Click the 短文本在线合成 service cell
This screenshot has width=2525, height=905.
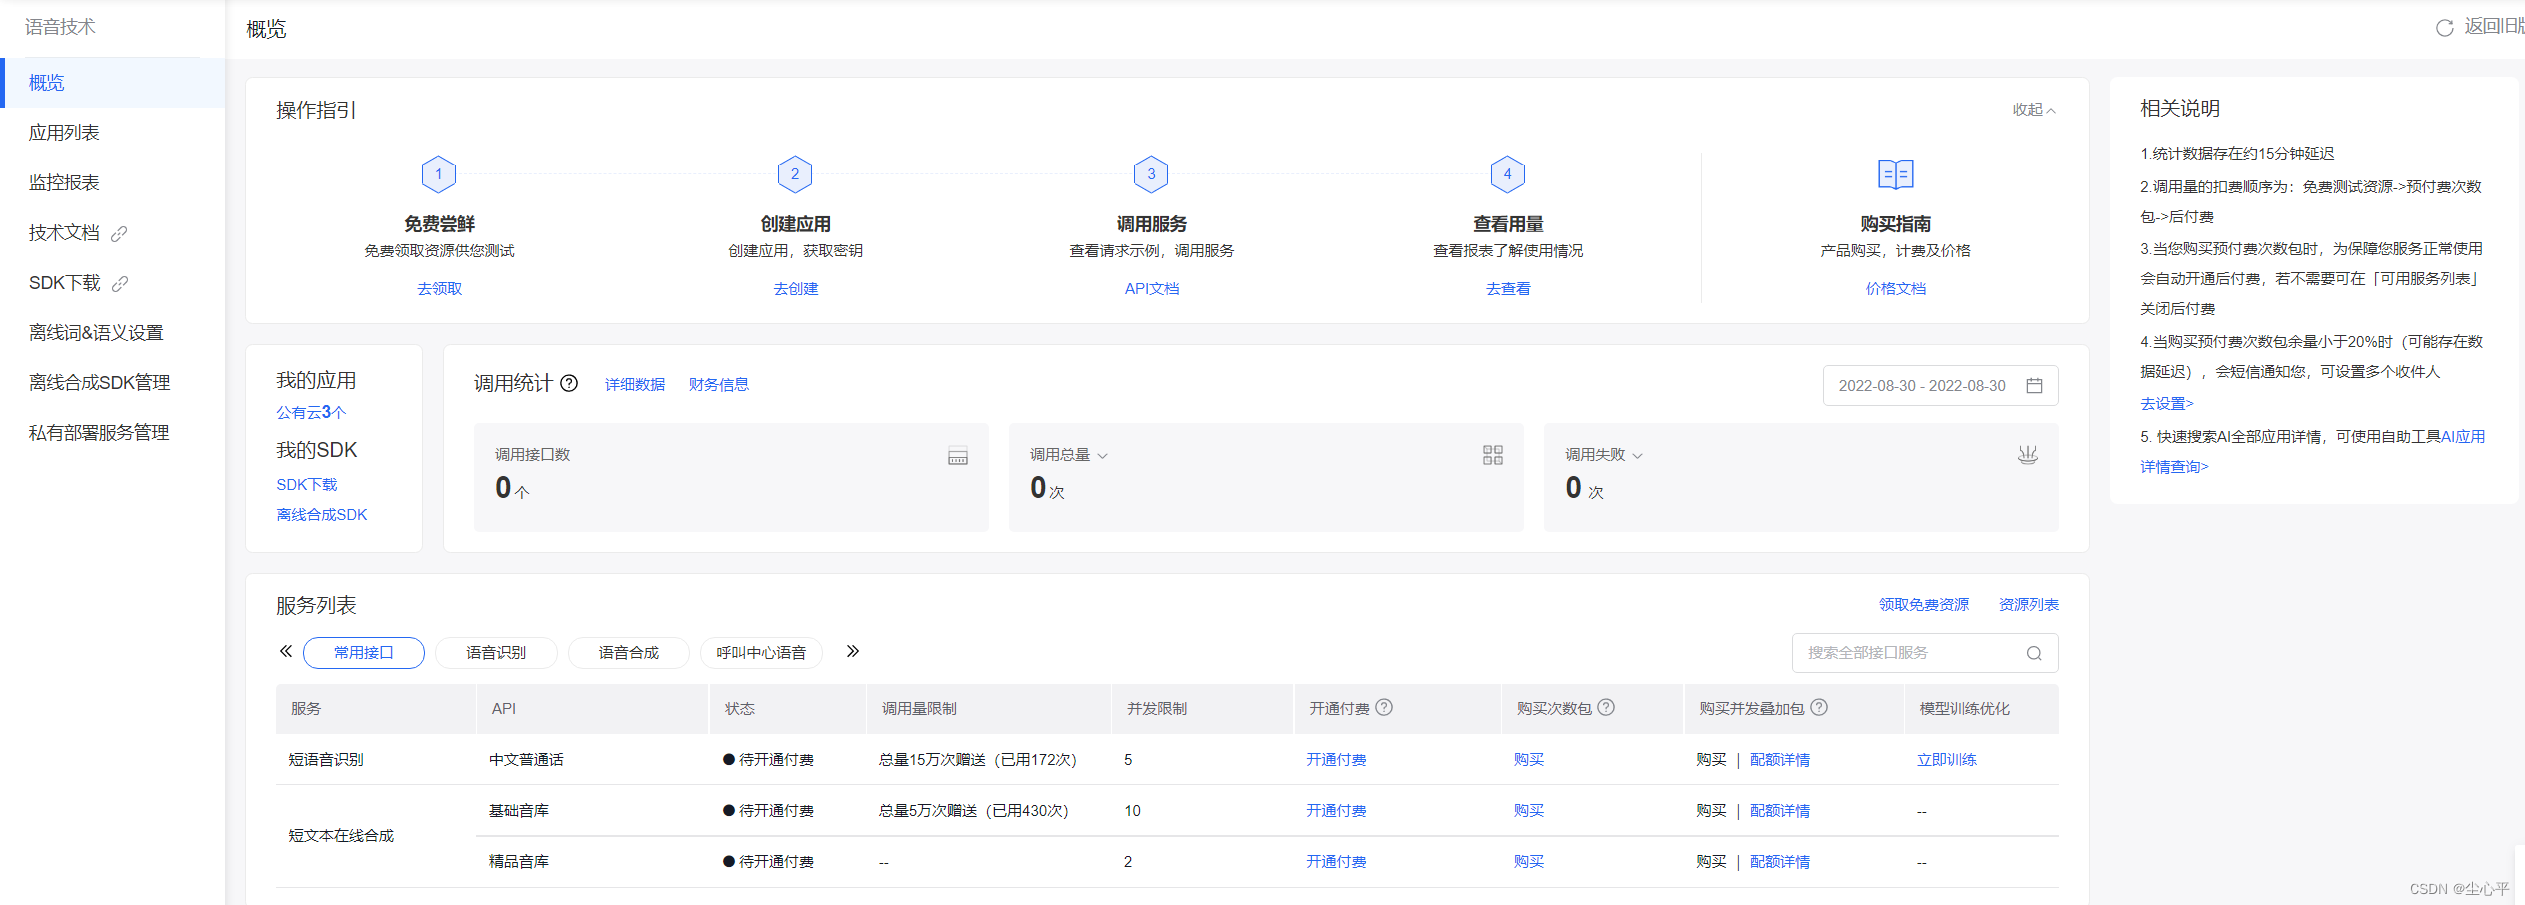[341, 836]
